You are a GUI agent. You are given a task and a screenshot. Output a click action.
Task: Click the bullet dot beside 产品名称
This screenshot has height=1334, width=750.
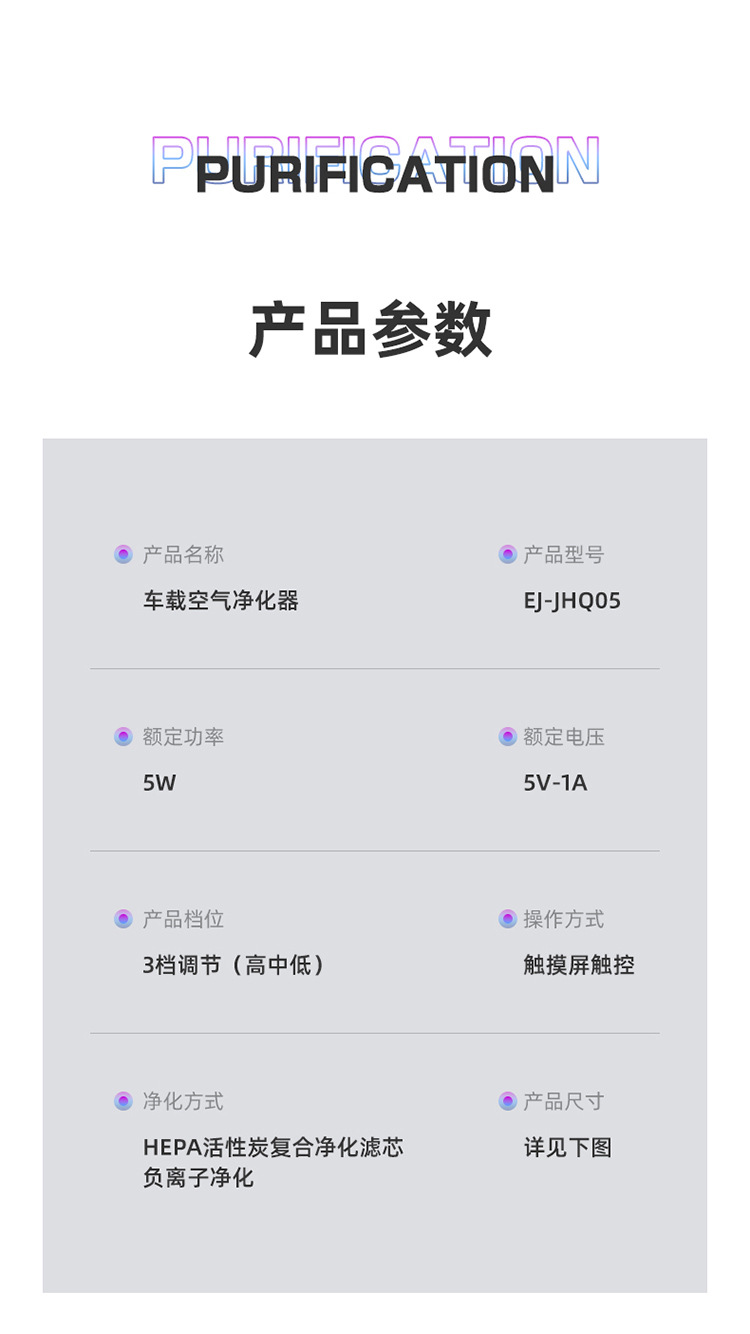coord(123,554)
